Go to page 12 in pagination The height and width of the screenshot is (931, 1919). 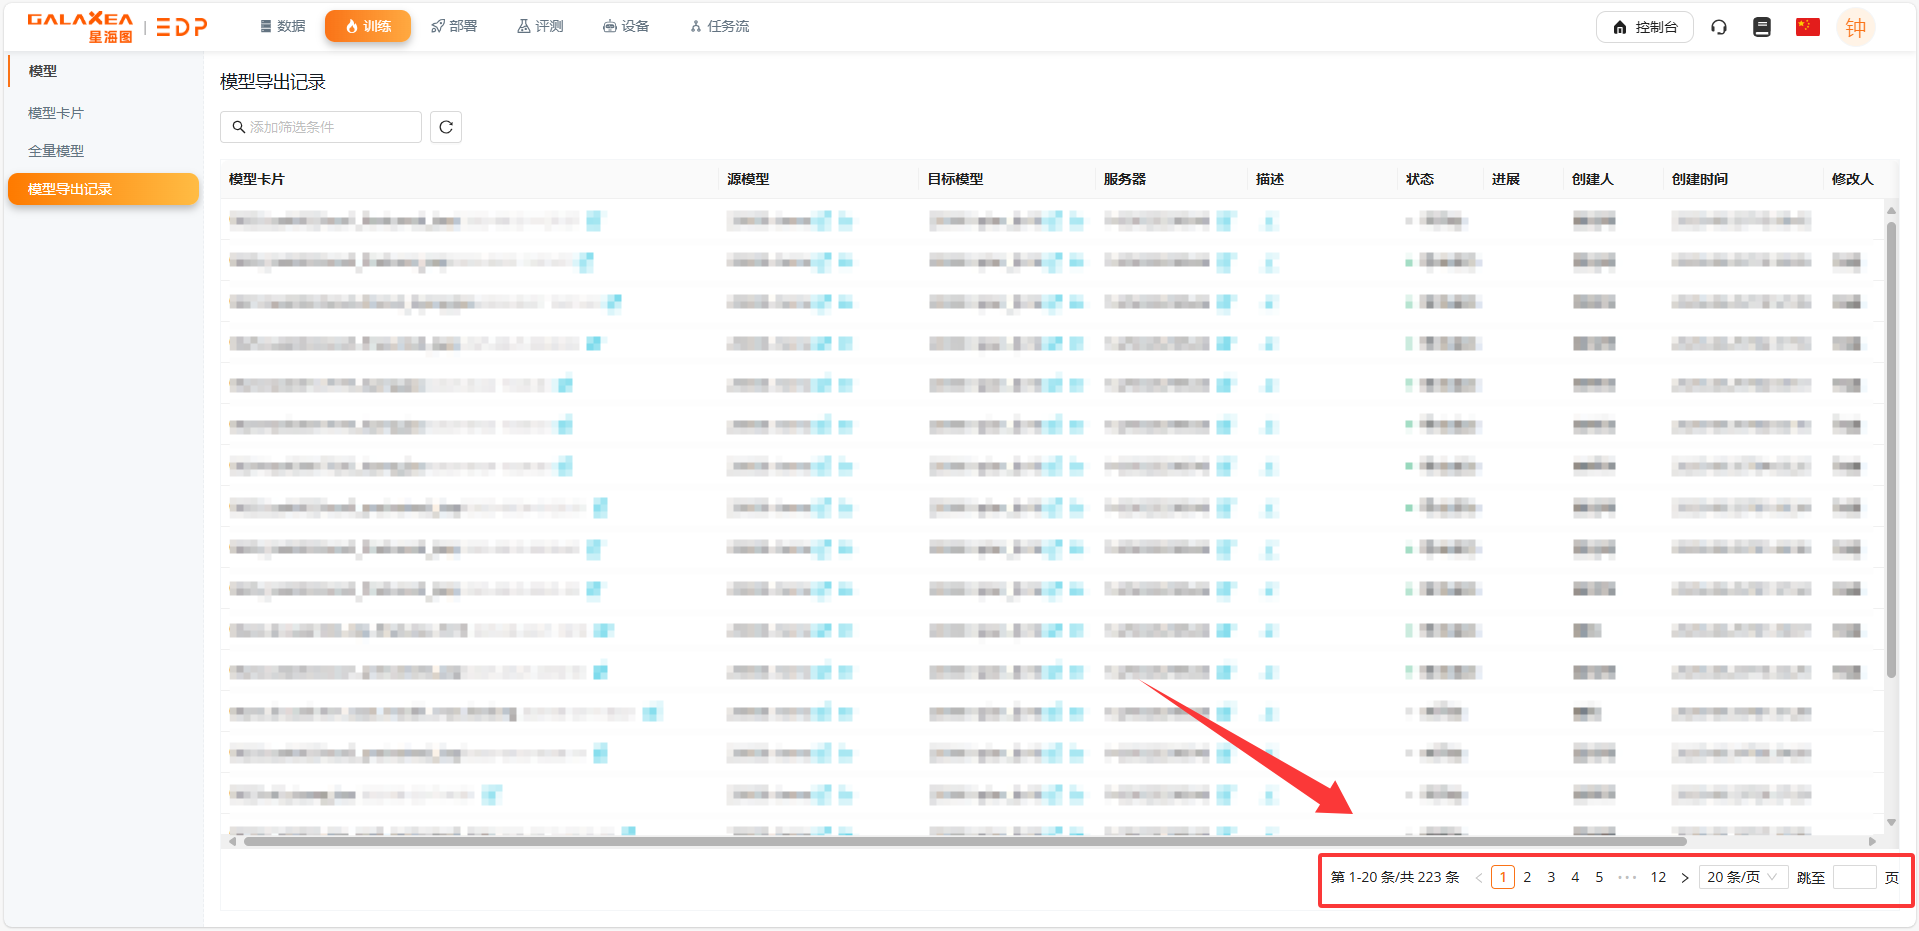coord(1658,877)
